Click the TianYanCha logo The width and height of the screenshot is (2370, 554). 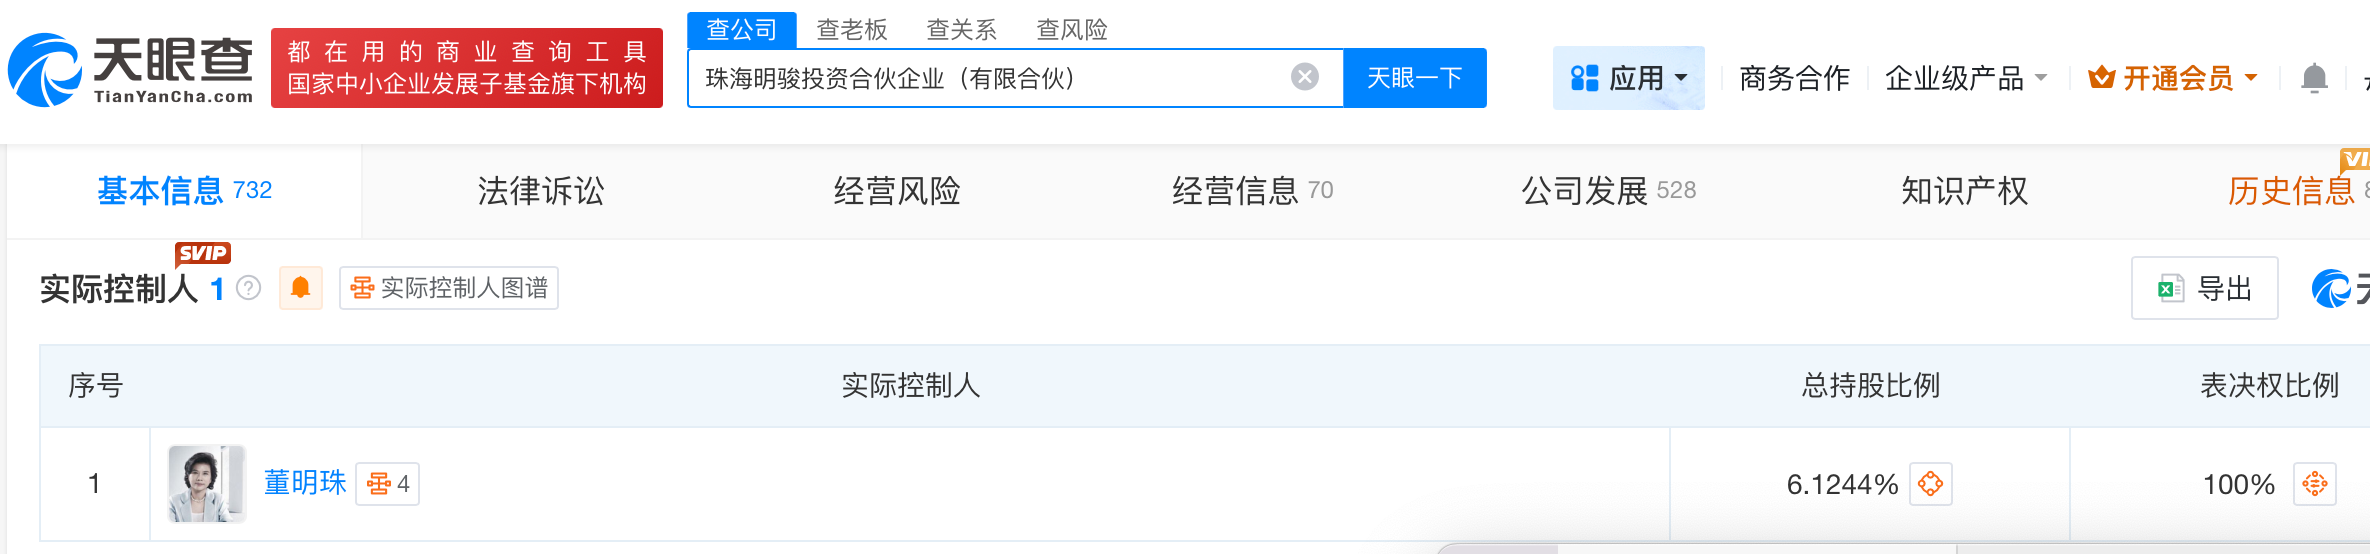132,70
